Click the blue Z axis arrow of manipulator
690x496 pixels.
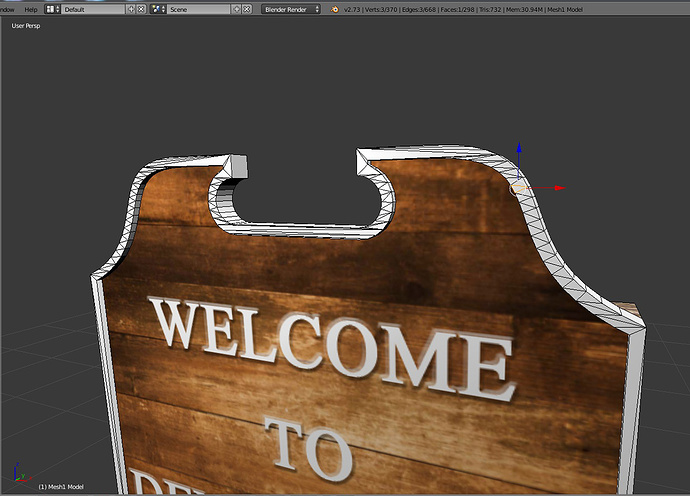[519, 148]
